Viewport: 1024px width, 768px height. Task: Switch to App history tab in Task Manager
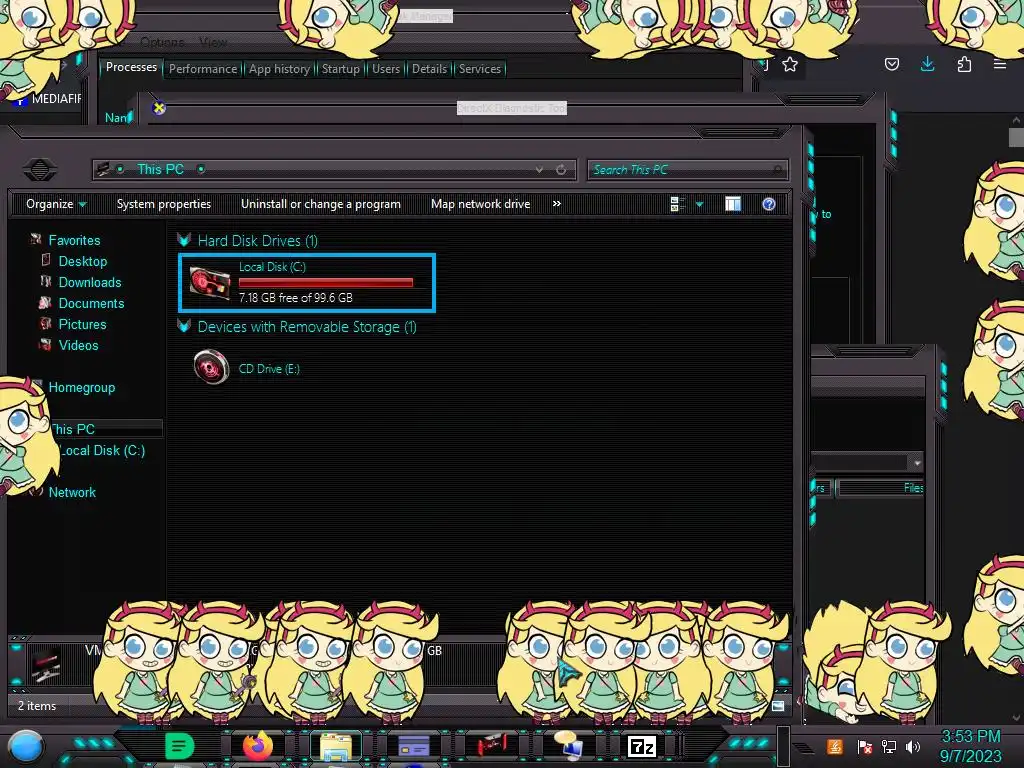pyautogui.click(x=280, y=69)
